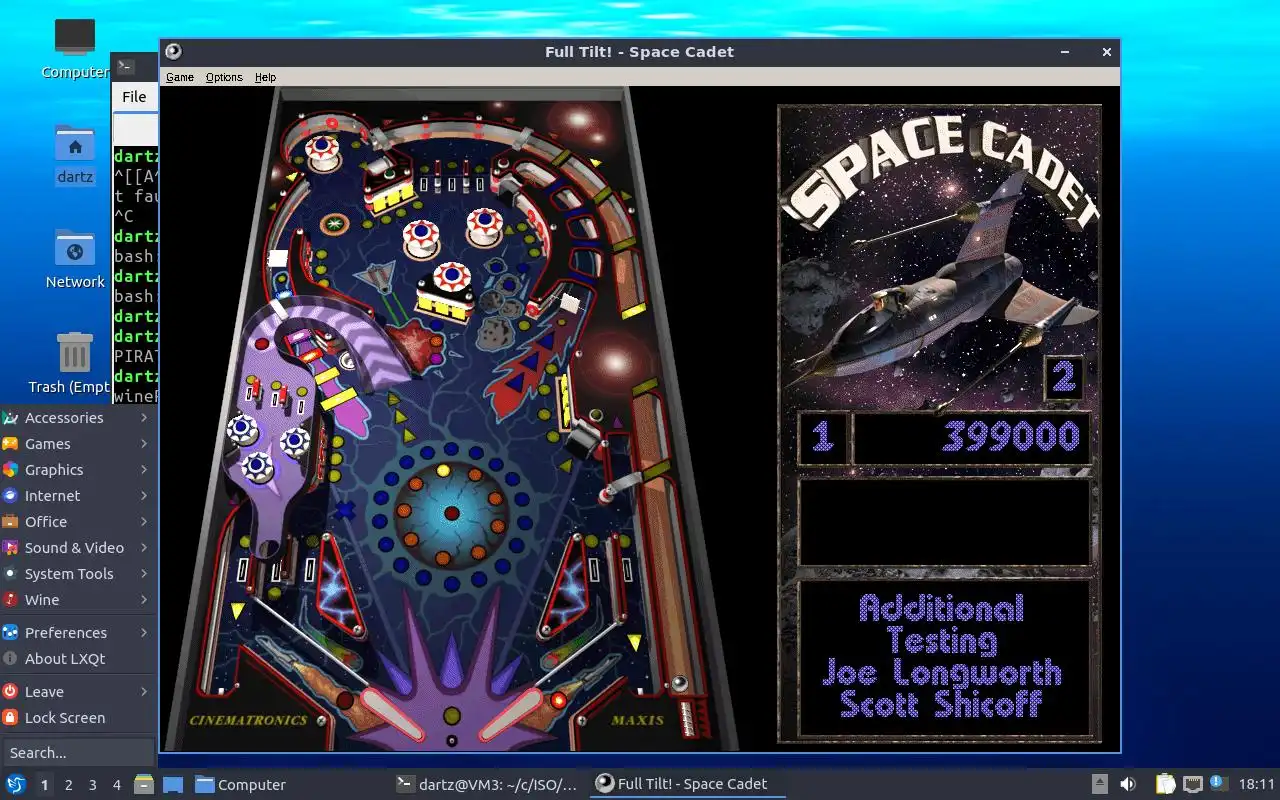Click the removable media eject tray icon

pos(1099,785)
